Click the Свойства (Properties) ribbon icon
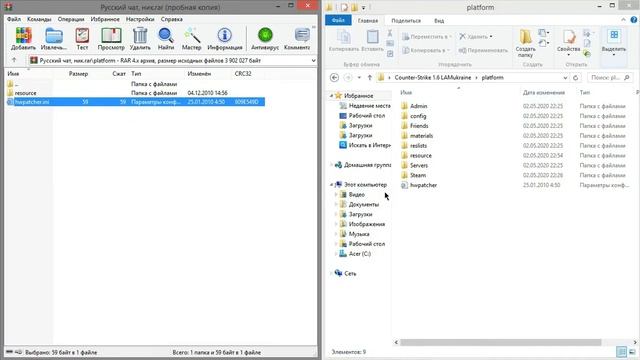Image resolution: width=640 pixels, height=360 pixels. click(x=569, y=43)
